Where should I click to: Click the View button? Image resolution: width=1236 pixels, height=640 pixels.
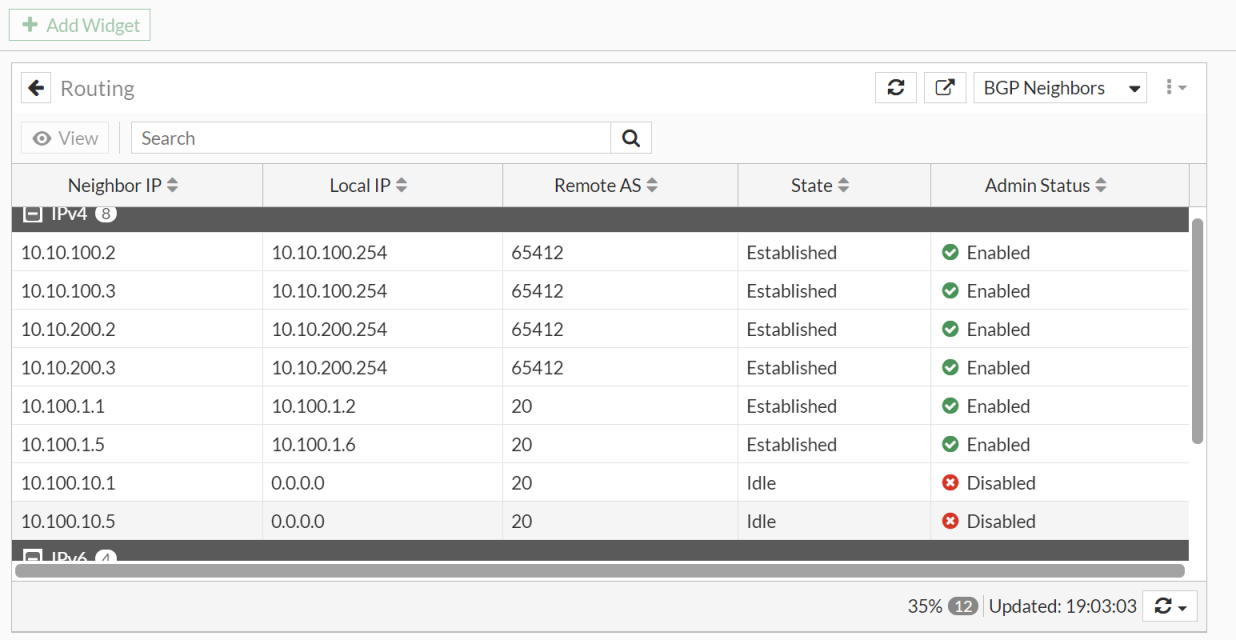pyautogui.click(x=65, y=138)
